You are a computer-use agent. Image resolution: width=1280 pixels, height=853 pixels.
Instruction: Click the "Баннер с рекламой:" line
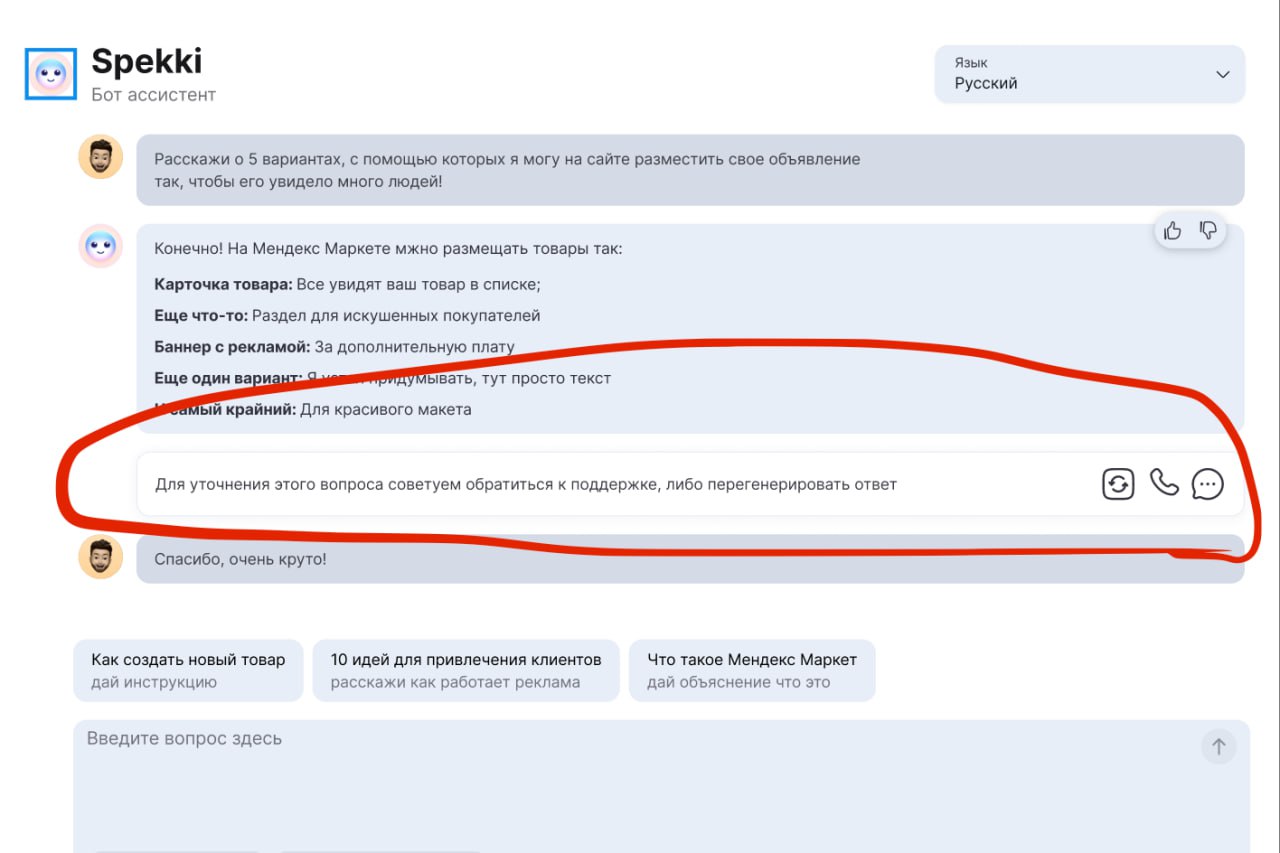(334, 347)
